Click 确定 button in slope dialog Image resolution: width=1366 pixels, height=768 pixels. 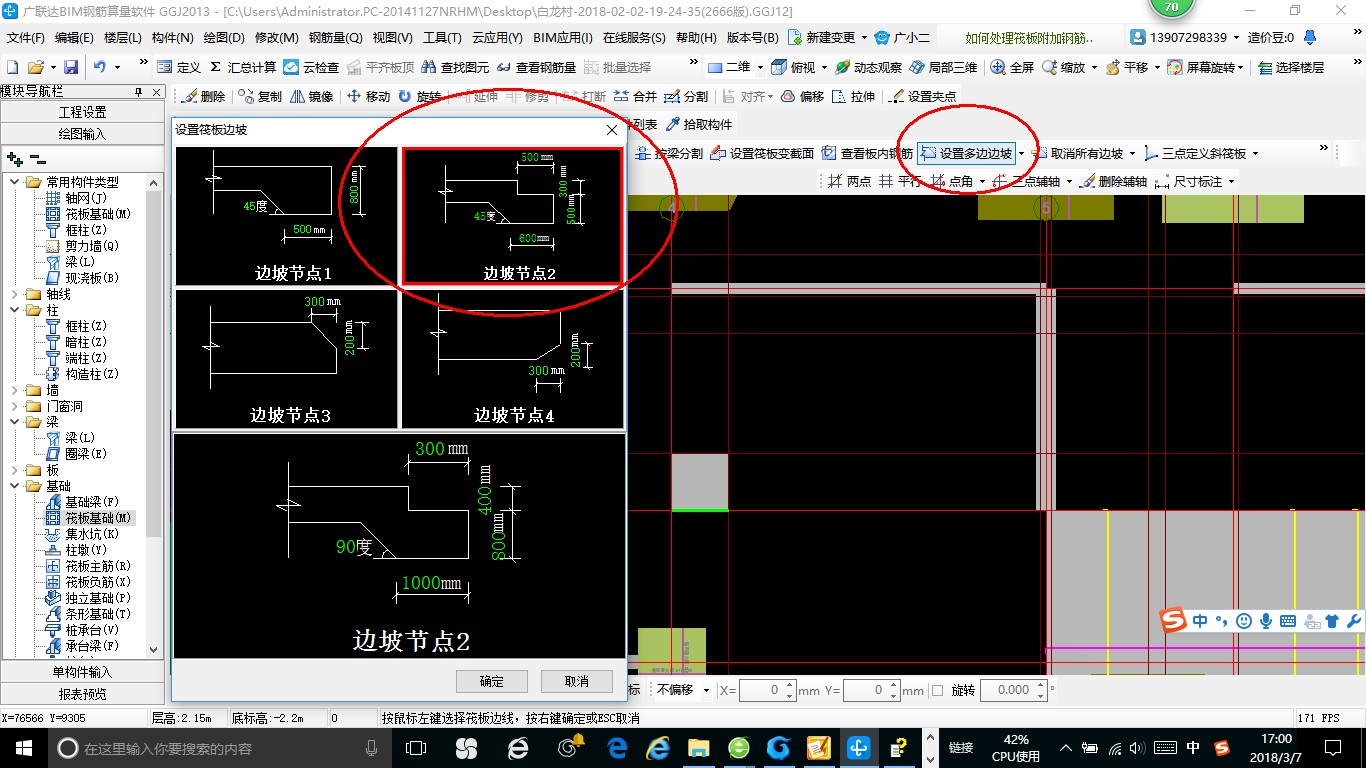[x=491, y=681]
